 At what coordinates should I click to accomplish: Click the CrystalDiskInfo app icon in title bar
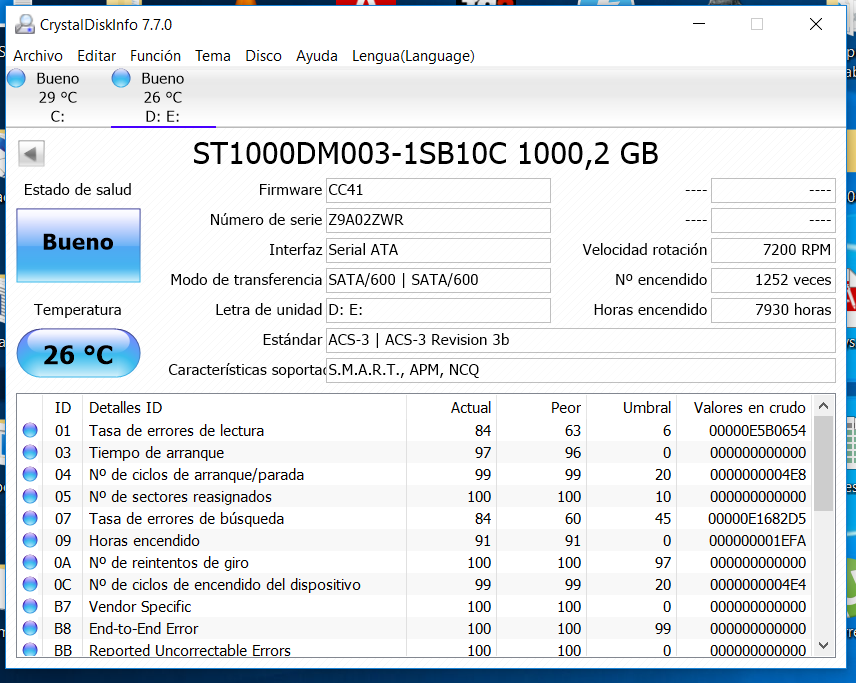click(x=24, y=25)
